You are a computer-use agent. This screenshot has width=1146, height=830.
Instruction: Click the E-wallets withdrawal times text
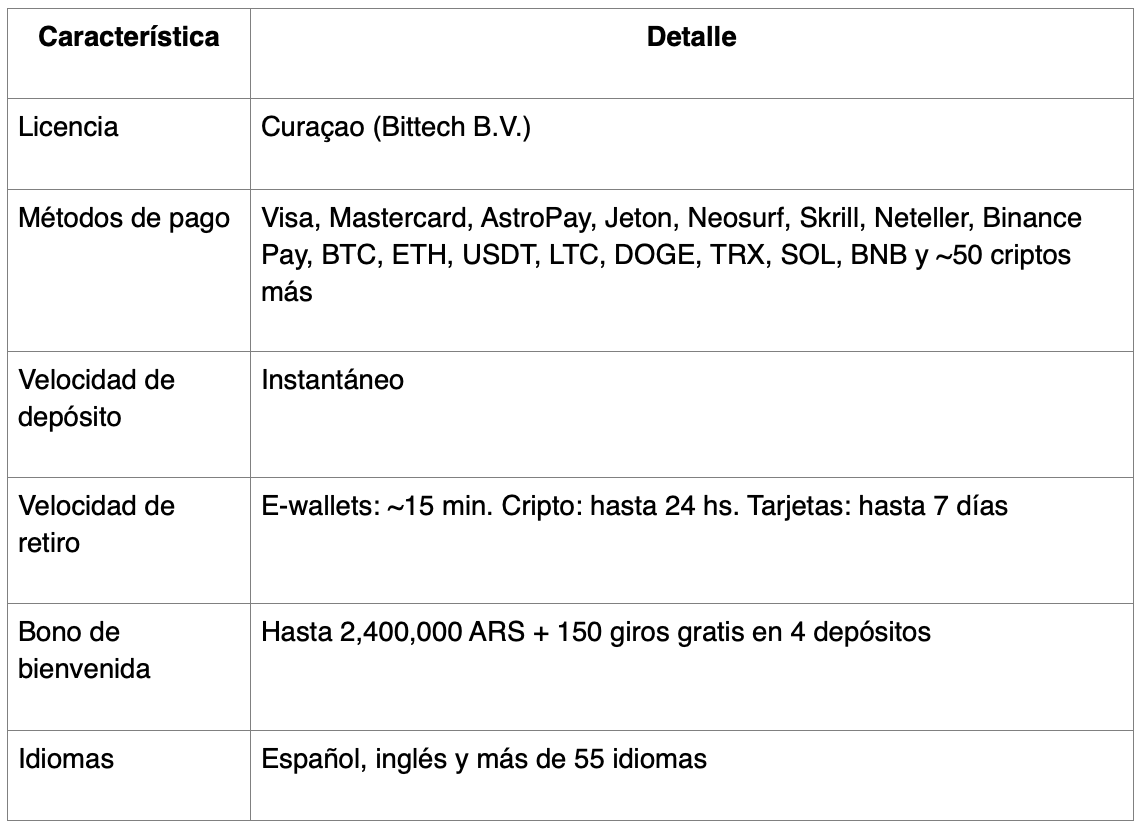[634, 507]
